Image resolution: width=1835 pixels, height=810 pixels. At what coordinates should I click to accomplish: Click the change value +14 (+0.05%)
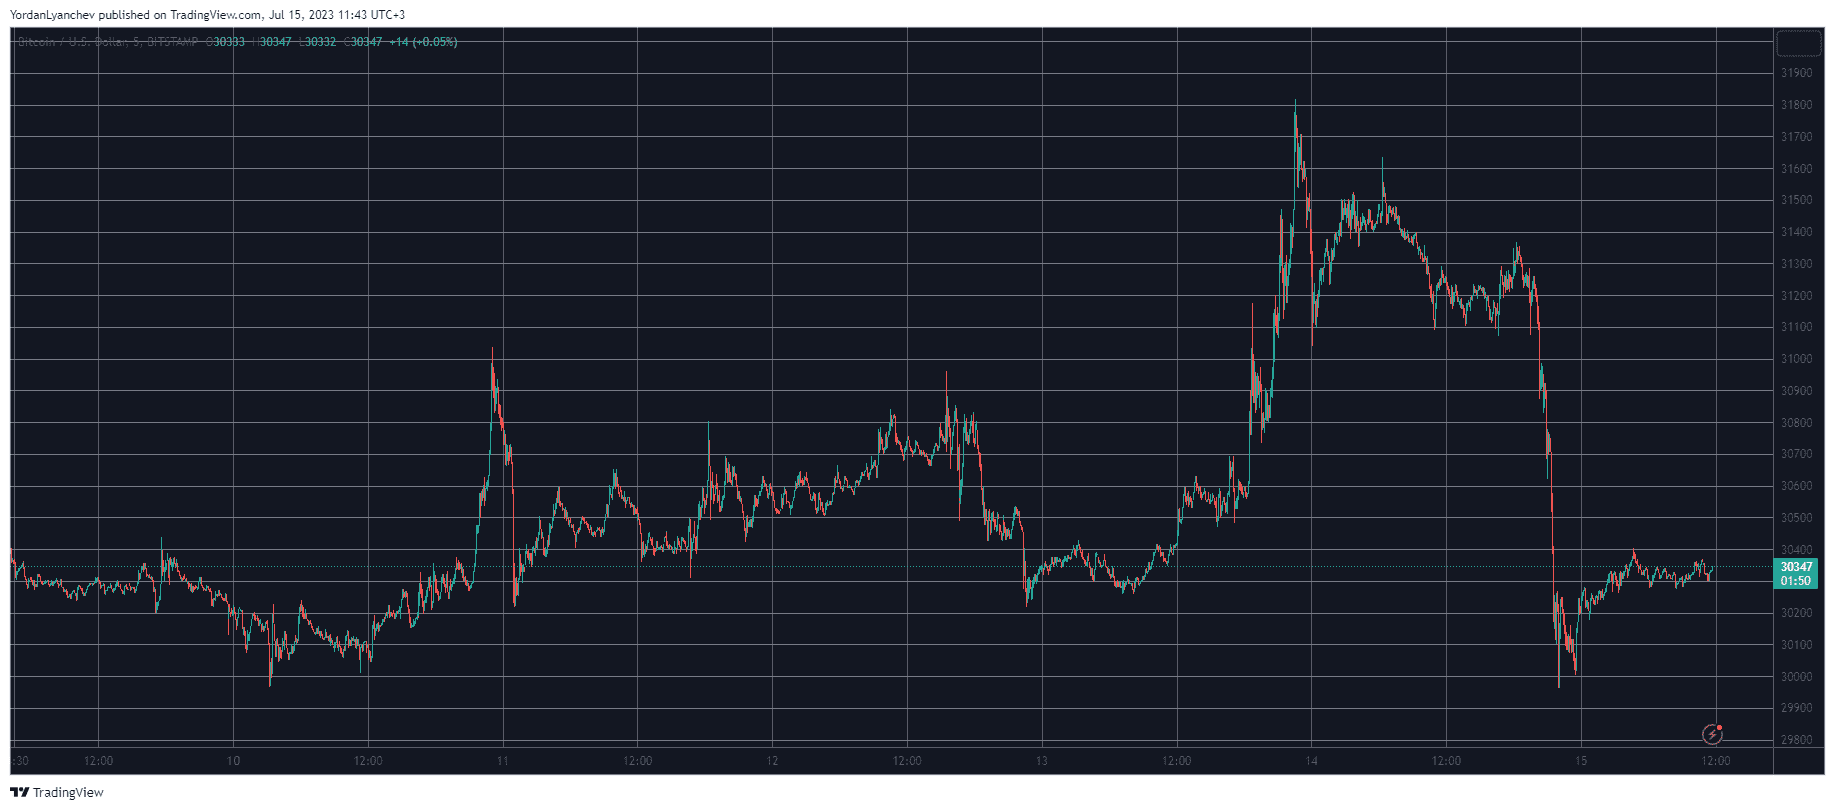[423, 42]
